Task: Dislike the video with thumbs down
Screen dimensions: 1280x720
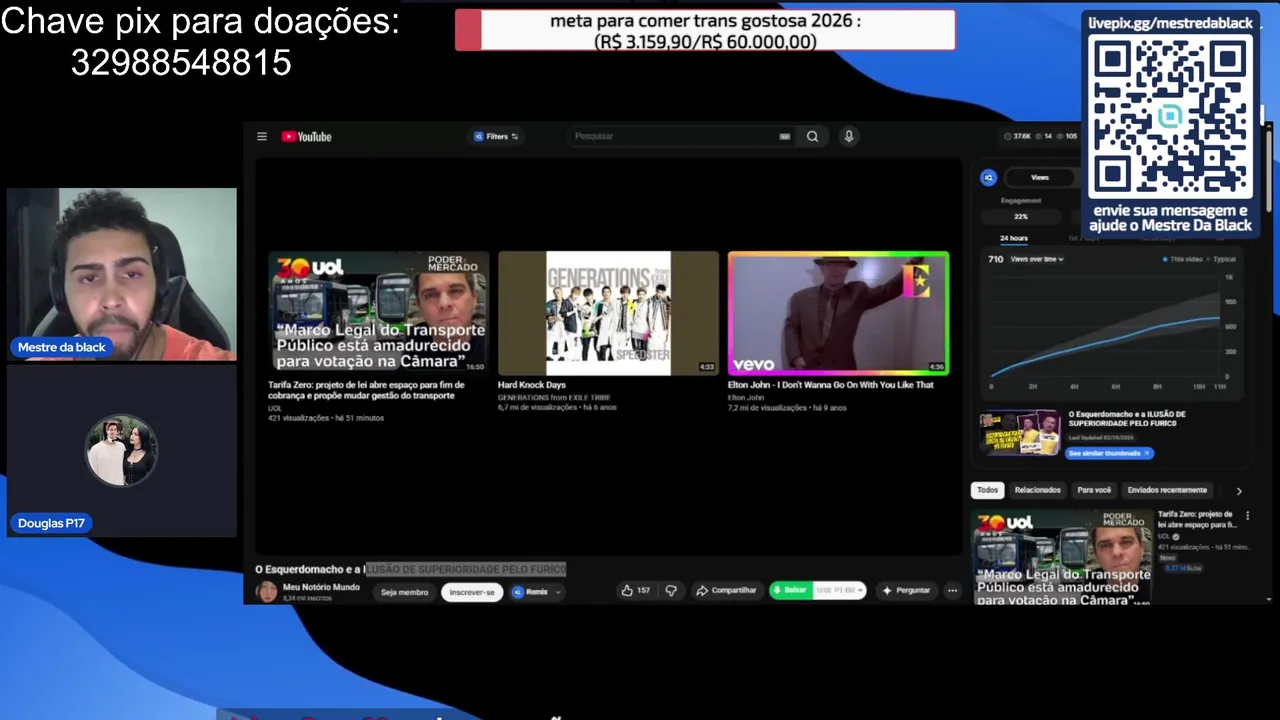Action: click(x=671, y=590)
